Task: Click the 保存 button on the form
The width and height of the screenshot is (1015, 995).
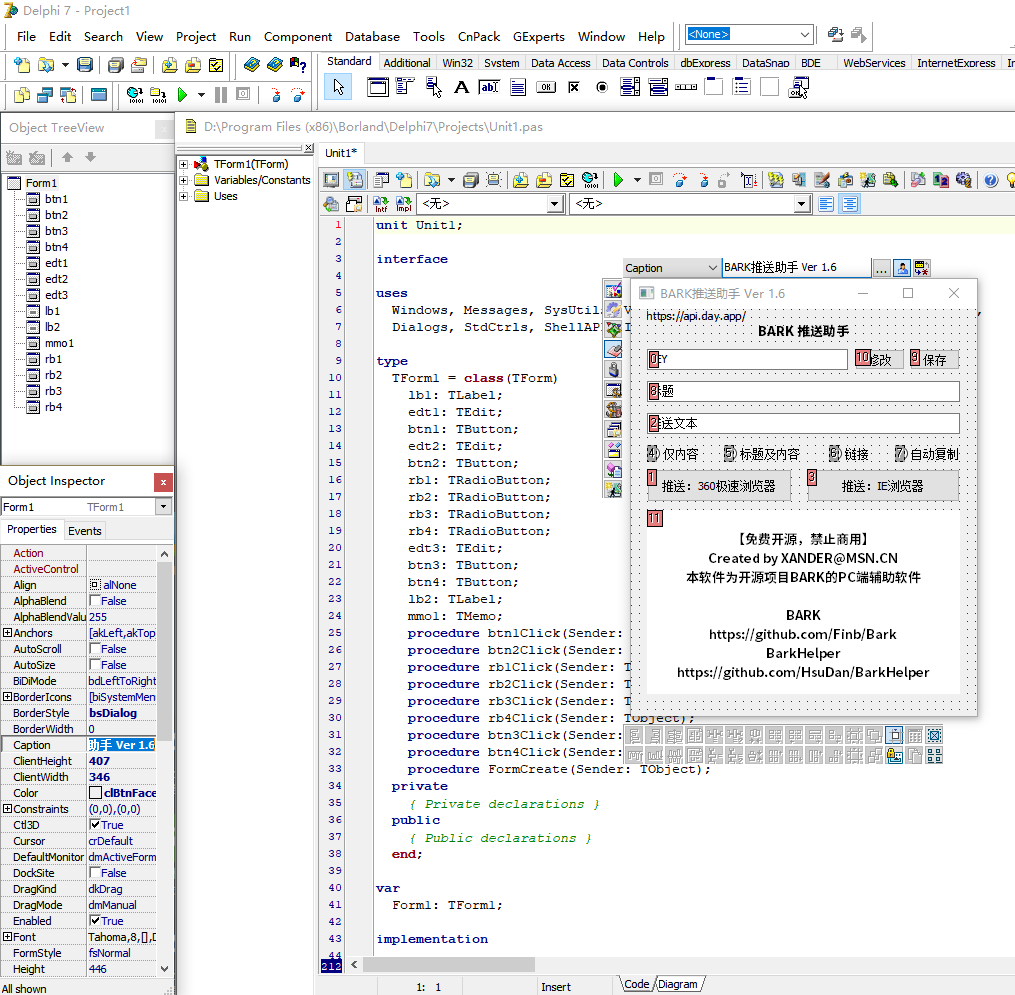Action: pyautogui.click(x=934, y=360)
